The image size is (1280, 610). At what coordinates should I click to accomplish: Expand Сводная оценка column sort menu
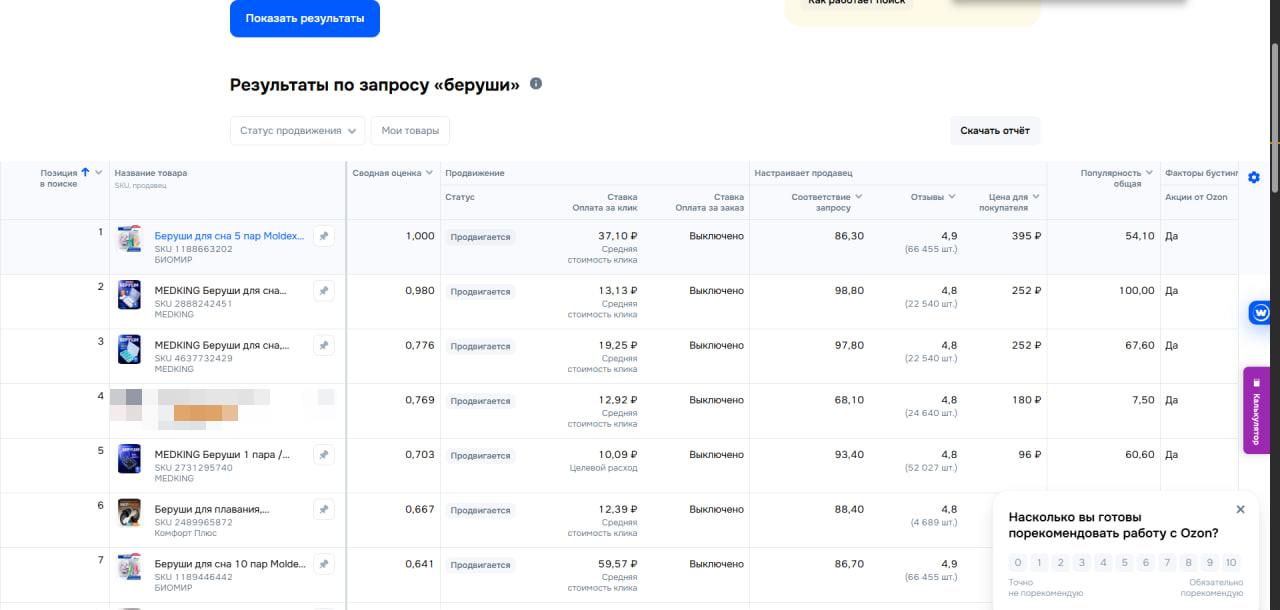429,173
